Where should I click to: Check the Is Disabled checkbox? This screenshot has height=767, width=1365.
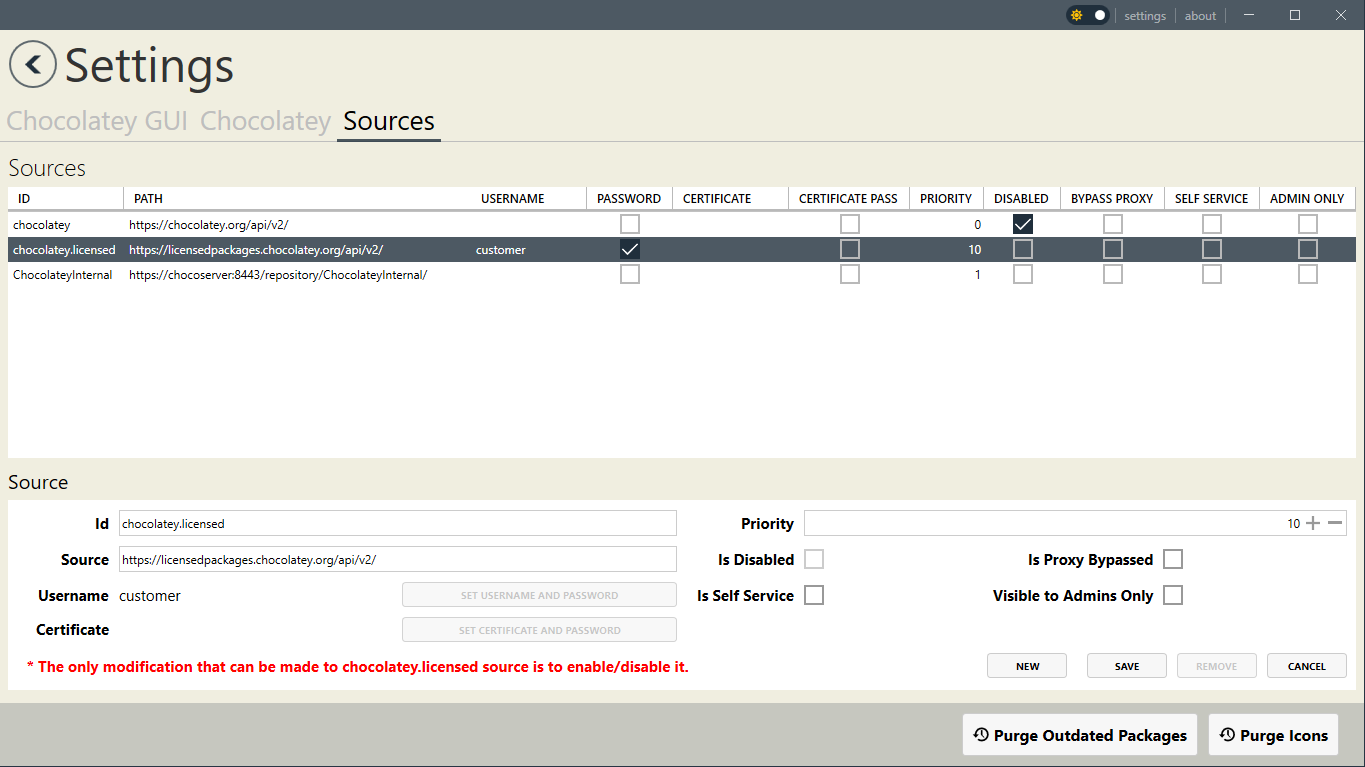click(814, 559)
